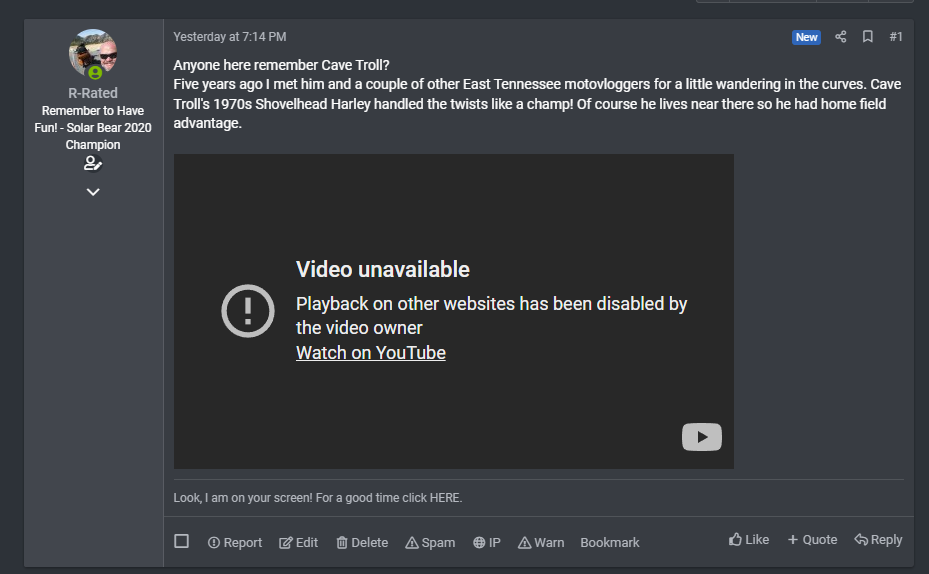This screenshot has height=574, width=929.
Task: Open the R-Rated user profile name
Action: (x=93, y=93)
